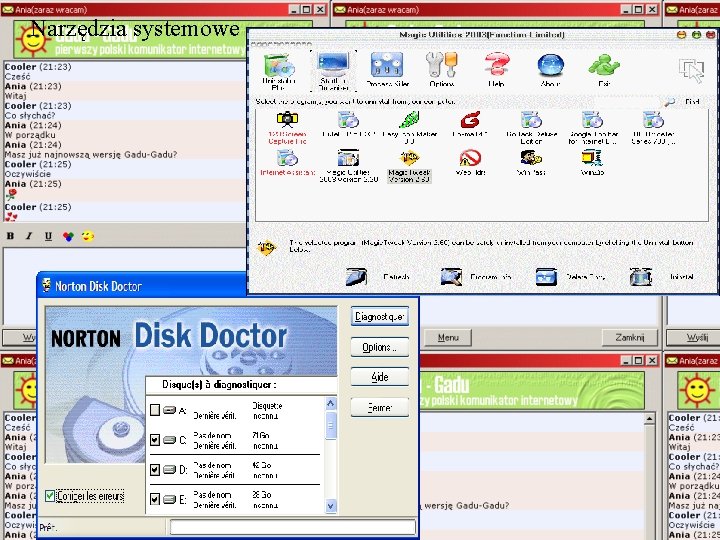This screenshot has height=540, width=720.
Task: Select the Easy Icon Maker program
Action: click(410, 128)
